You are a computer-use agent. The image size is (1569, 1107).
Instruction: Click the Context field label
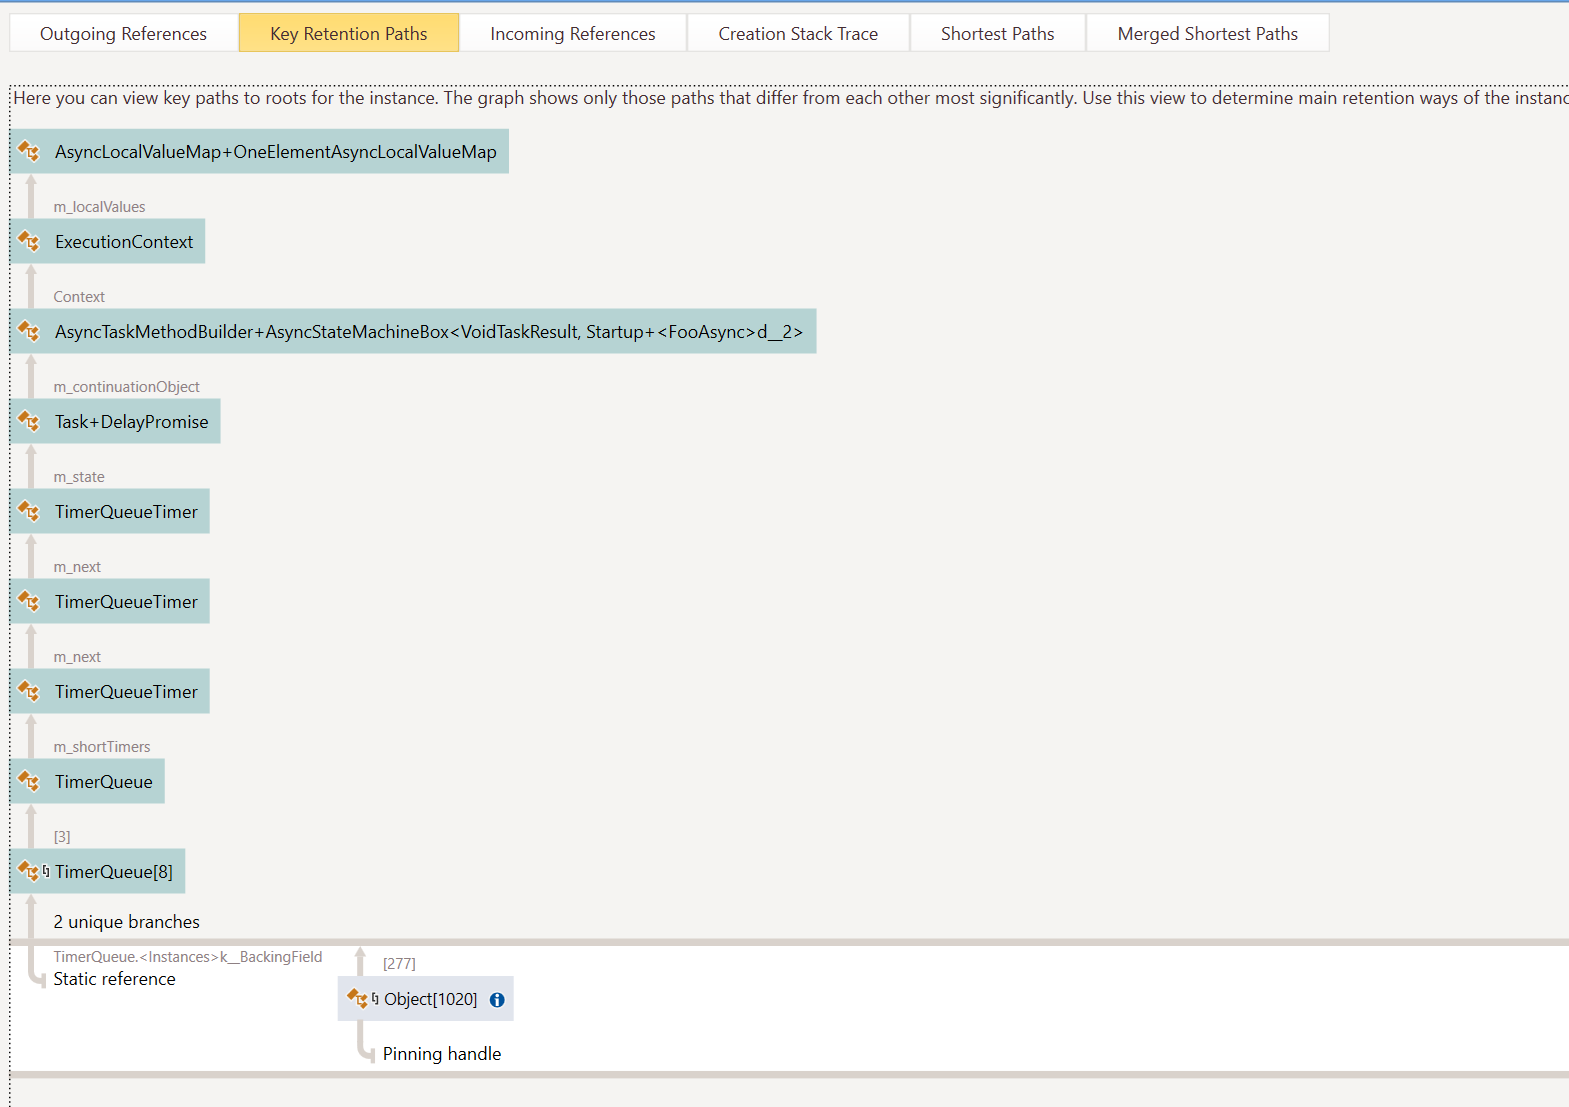point(79,297)
